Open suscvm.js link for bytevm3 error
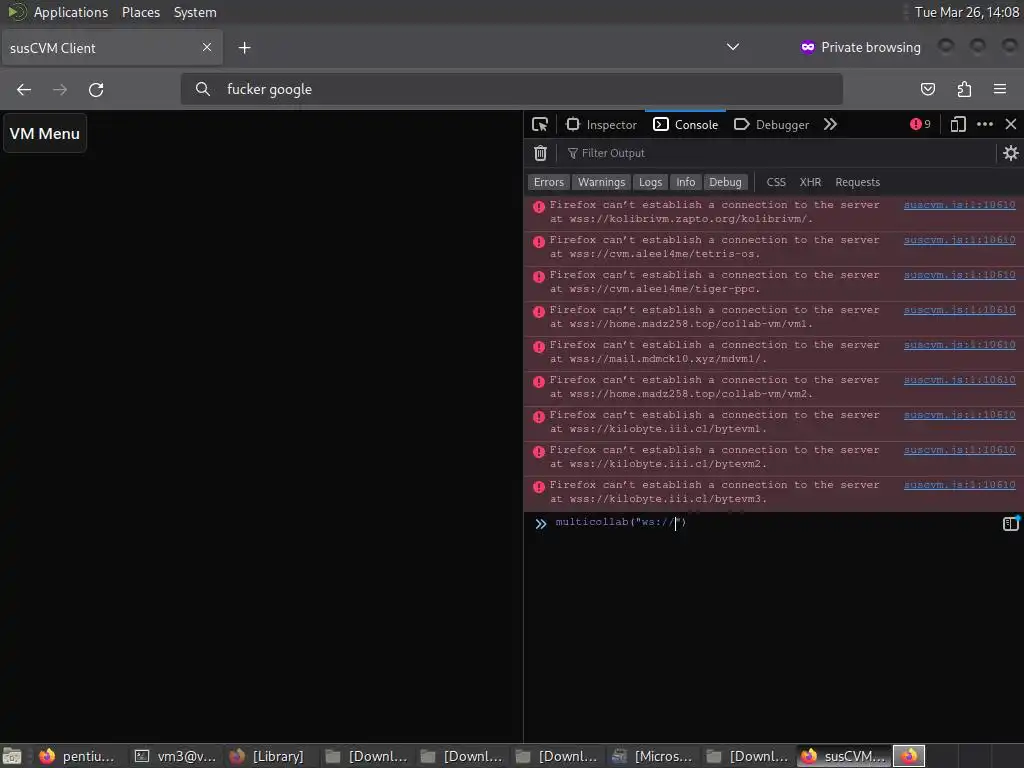The height and width of the screenshot is (768, 1024). coord(959,485)
